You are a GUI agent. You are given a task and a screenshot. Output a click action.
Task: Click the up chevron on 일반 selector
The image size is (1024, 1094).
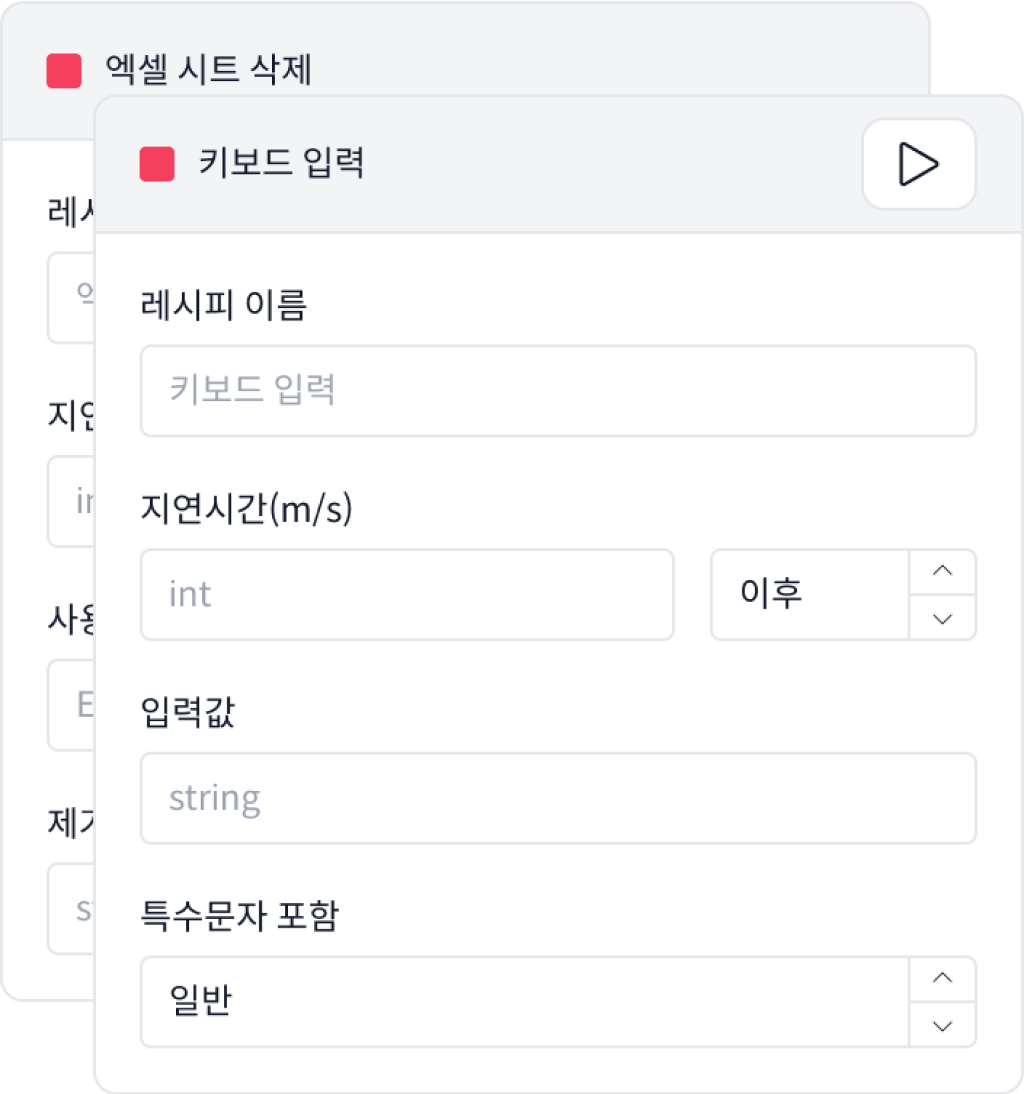(x=942, y=979)
